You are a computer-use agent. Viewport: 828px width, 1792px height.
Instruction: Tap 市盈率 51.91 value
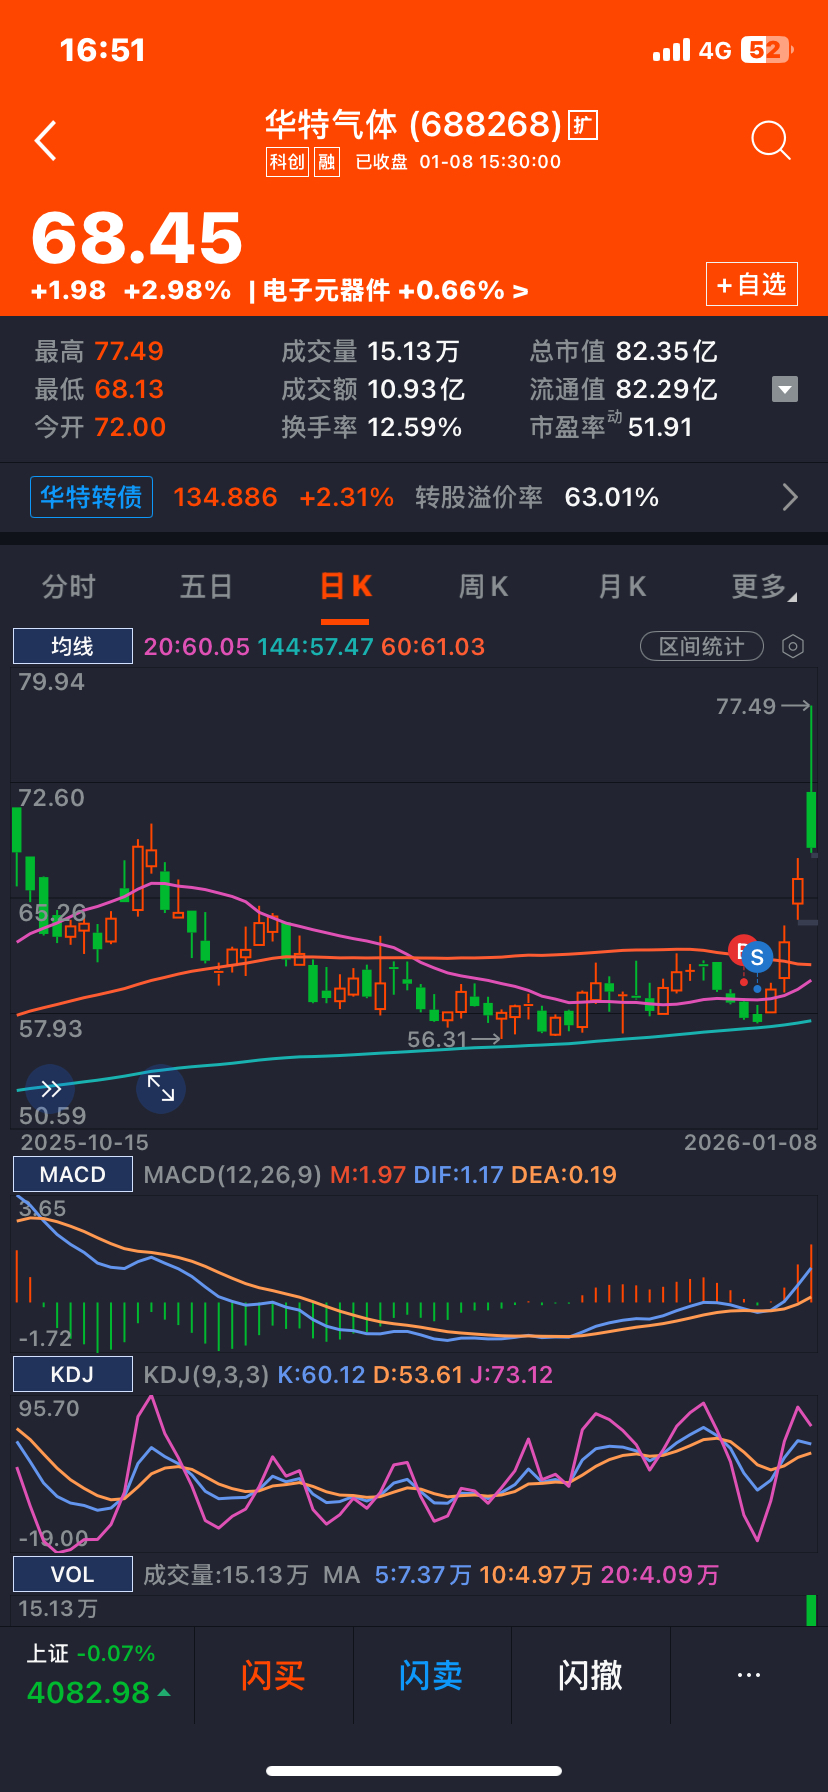coord(660,427)
